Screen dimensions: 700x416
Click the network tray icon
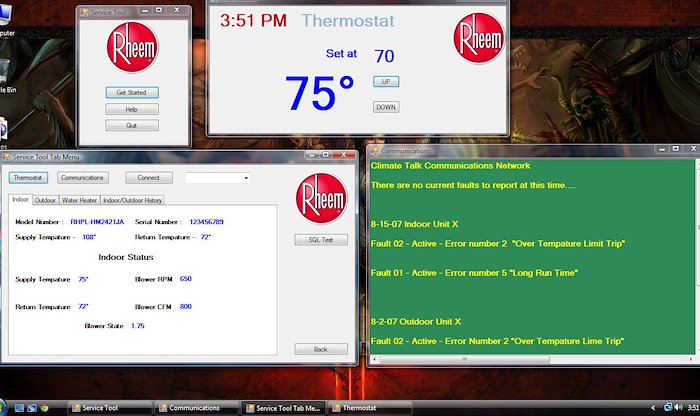668,407
